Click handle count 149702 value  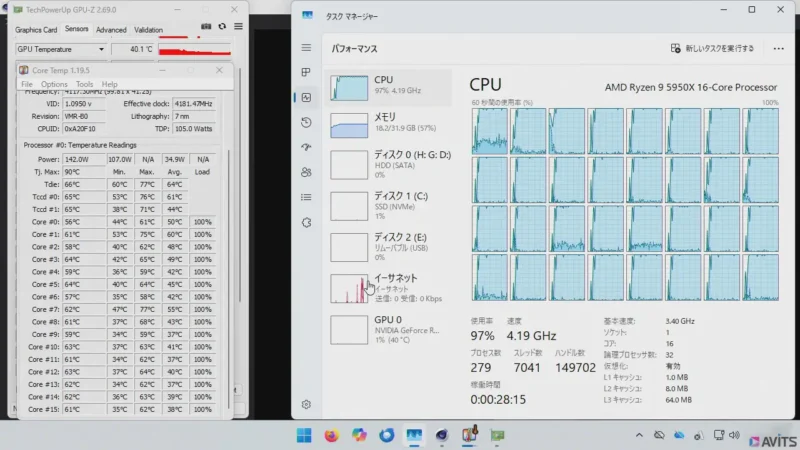coord(575,367)
